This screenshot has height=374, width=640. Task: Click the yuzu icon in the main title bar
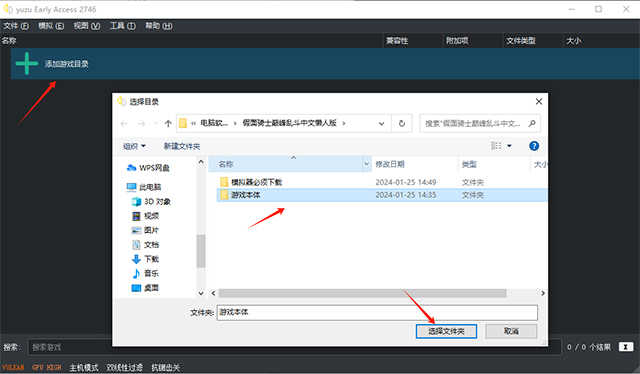(7, 9)
